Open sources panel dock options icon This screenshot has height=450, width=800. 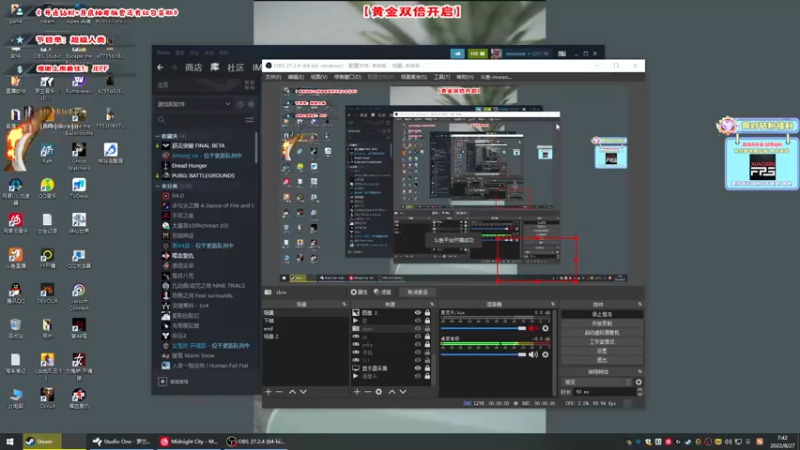tap(432, 304)
